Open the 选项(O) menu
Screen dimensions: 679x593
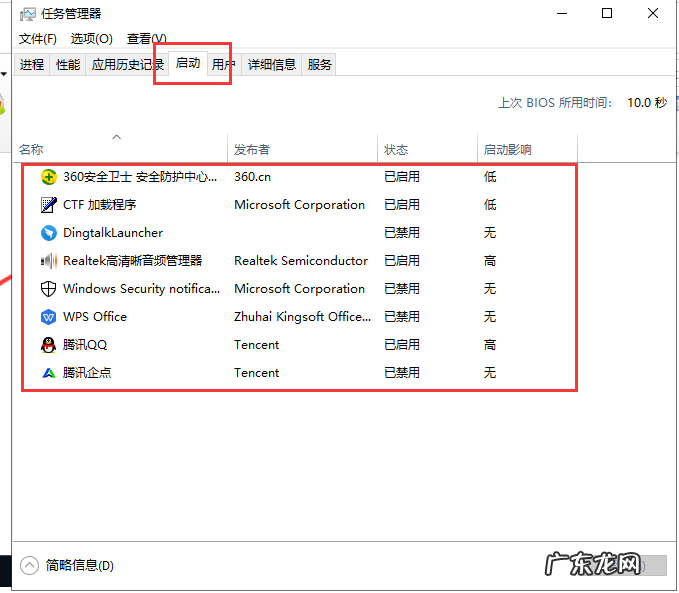pyautogui.click(x=91, y=39)
